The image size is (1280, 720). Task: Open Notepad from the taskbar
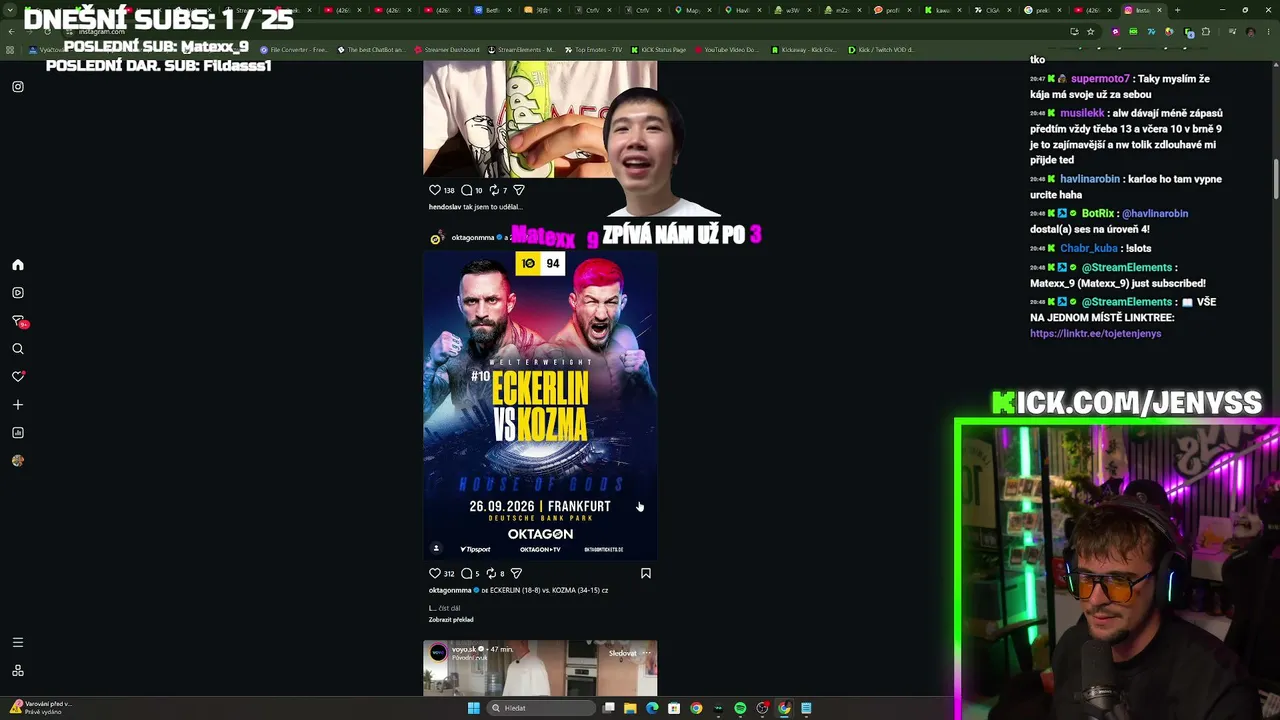[x=806, y=708]
